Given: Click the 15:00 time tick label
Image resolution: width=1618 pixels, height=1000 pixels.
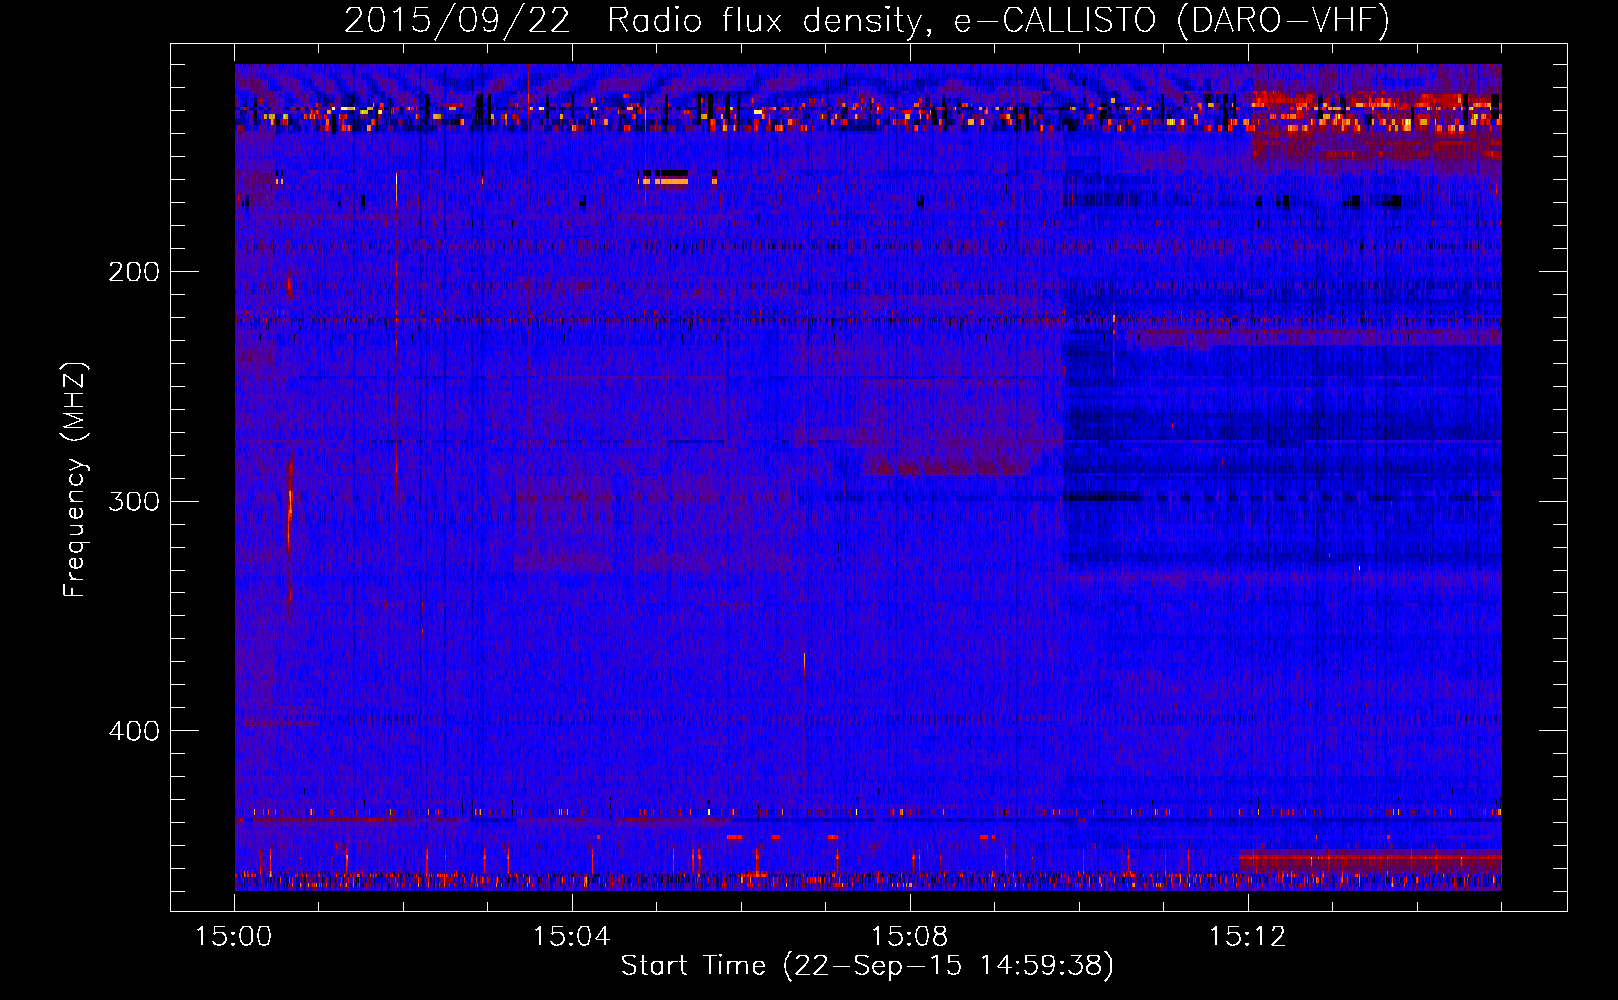Looking at the screenshot, I should click(234, 936).
